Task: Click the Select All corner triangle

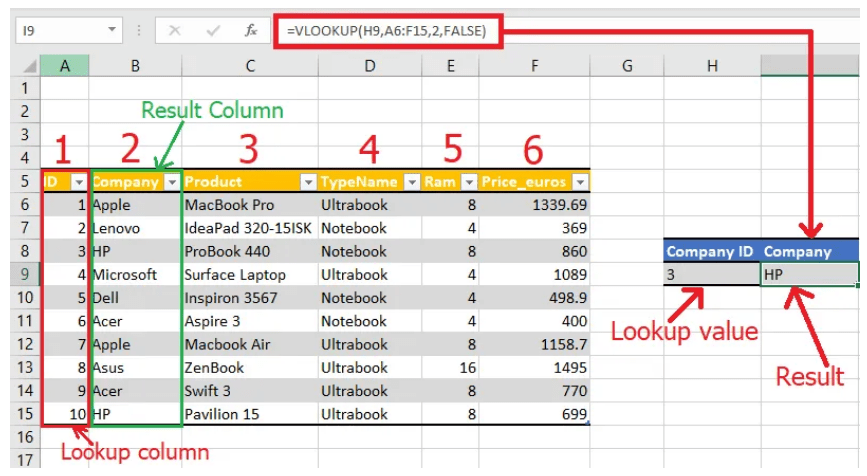Action: pyautogui.click(x=29, y=66)
